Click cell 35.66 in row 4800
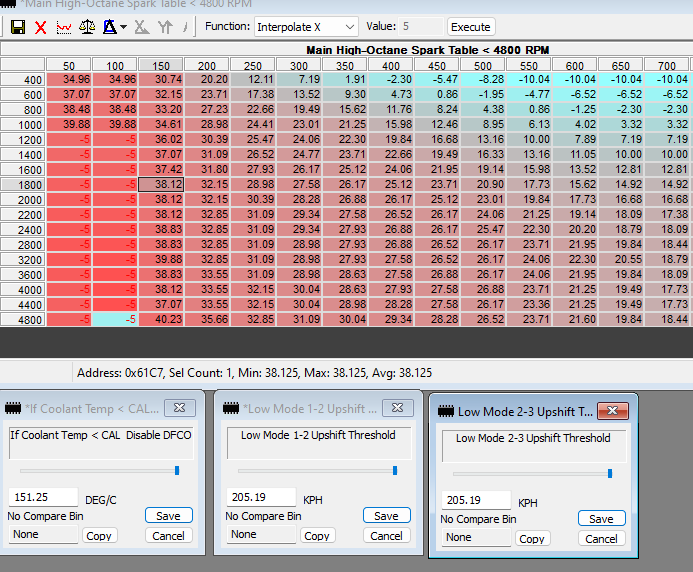693x572 pixels. pyautogui.click(x=207, y=319)
